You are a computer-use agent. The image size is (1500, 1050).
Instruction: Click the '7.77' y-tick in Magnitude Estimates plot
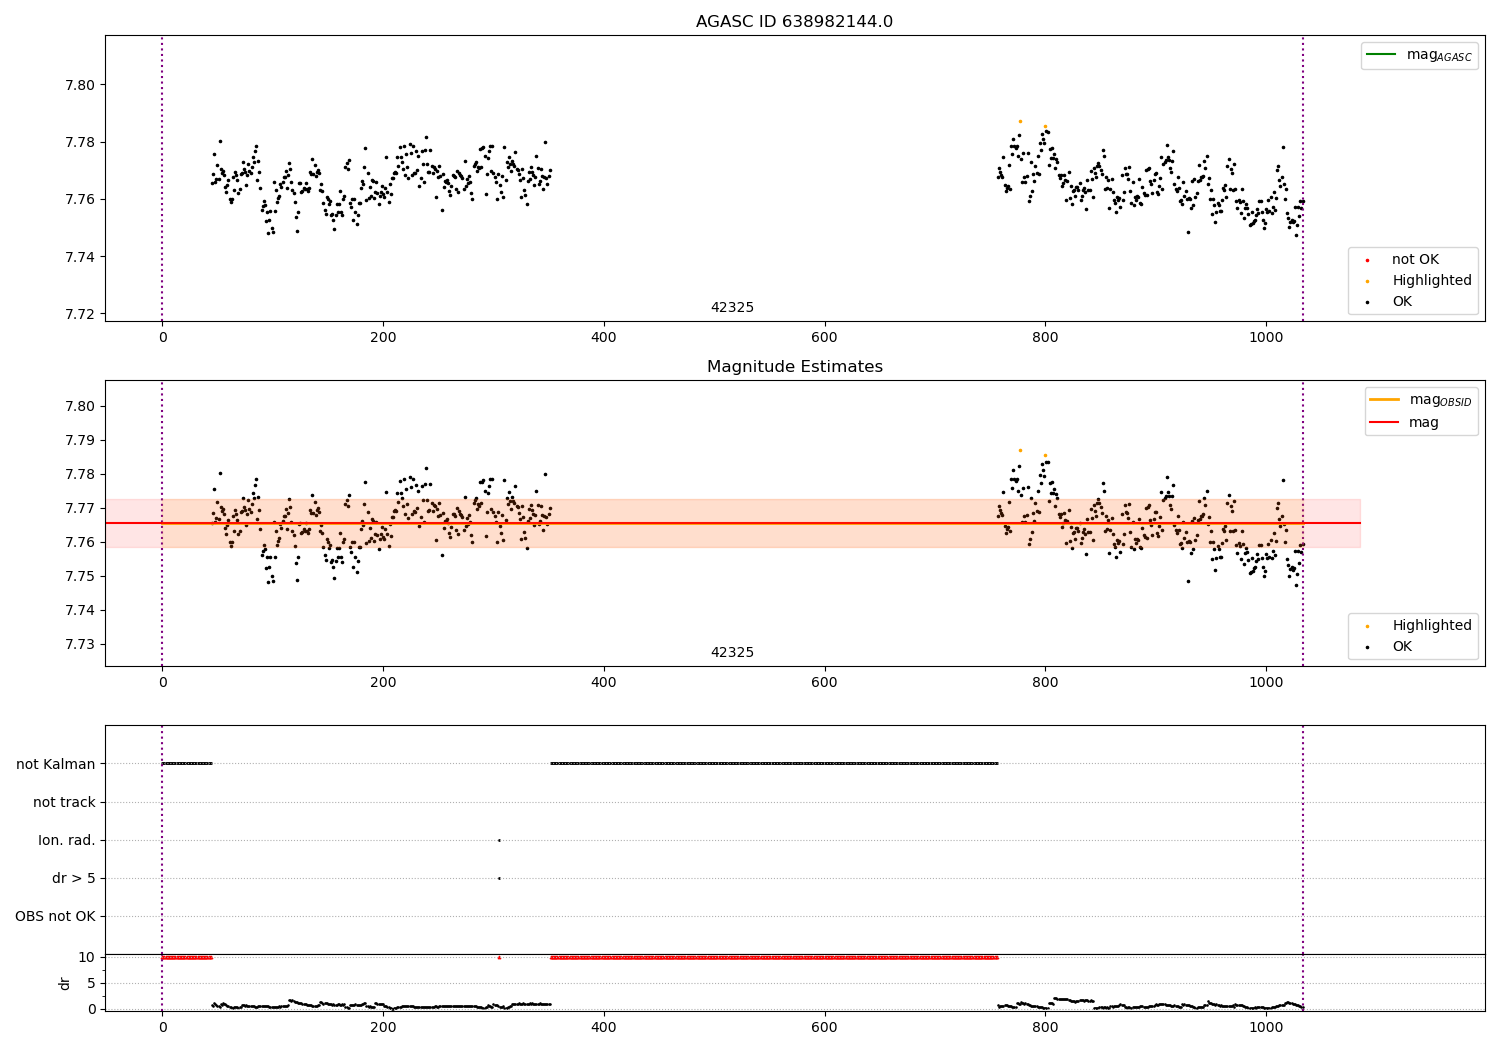tap(80, 508)
